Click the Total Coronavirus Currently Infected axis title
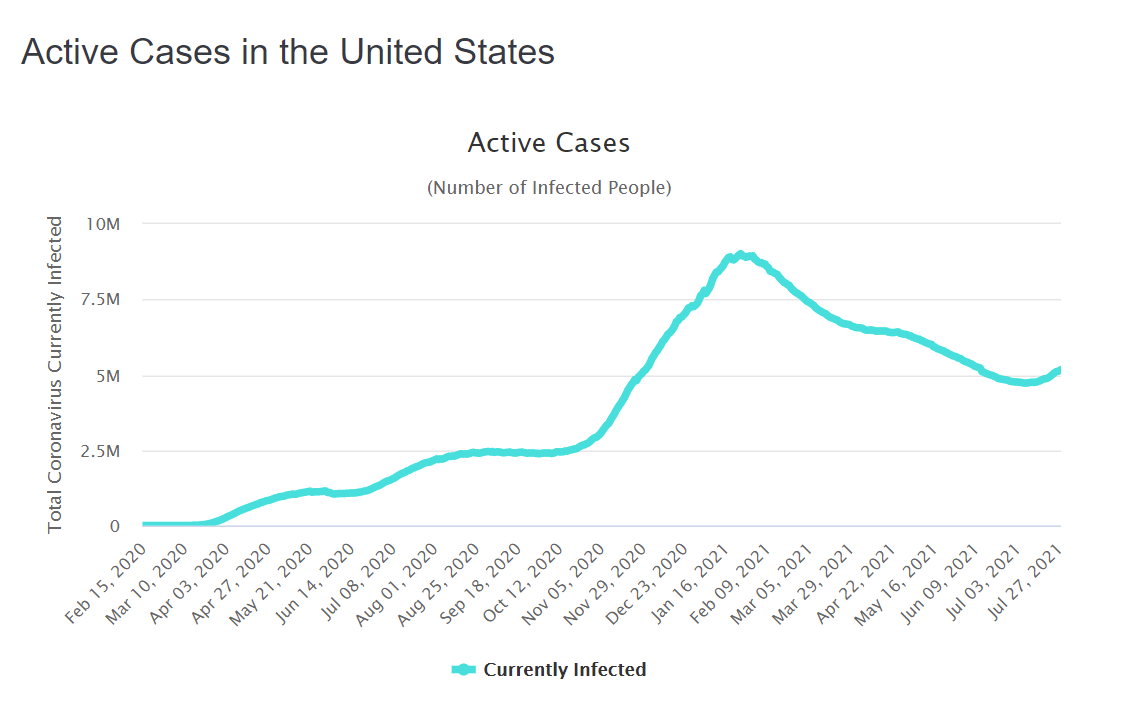 click(x=55, y=374)
